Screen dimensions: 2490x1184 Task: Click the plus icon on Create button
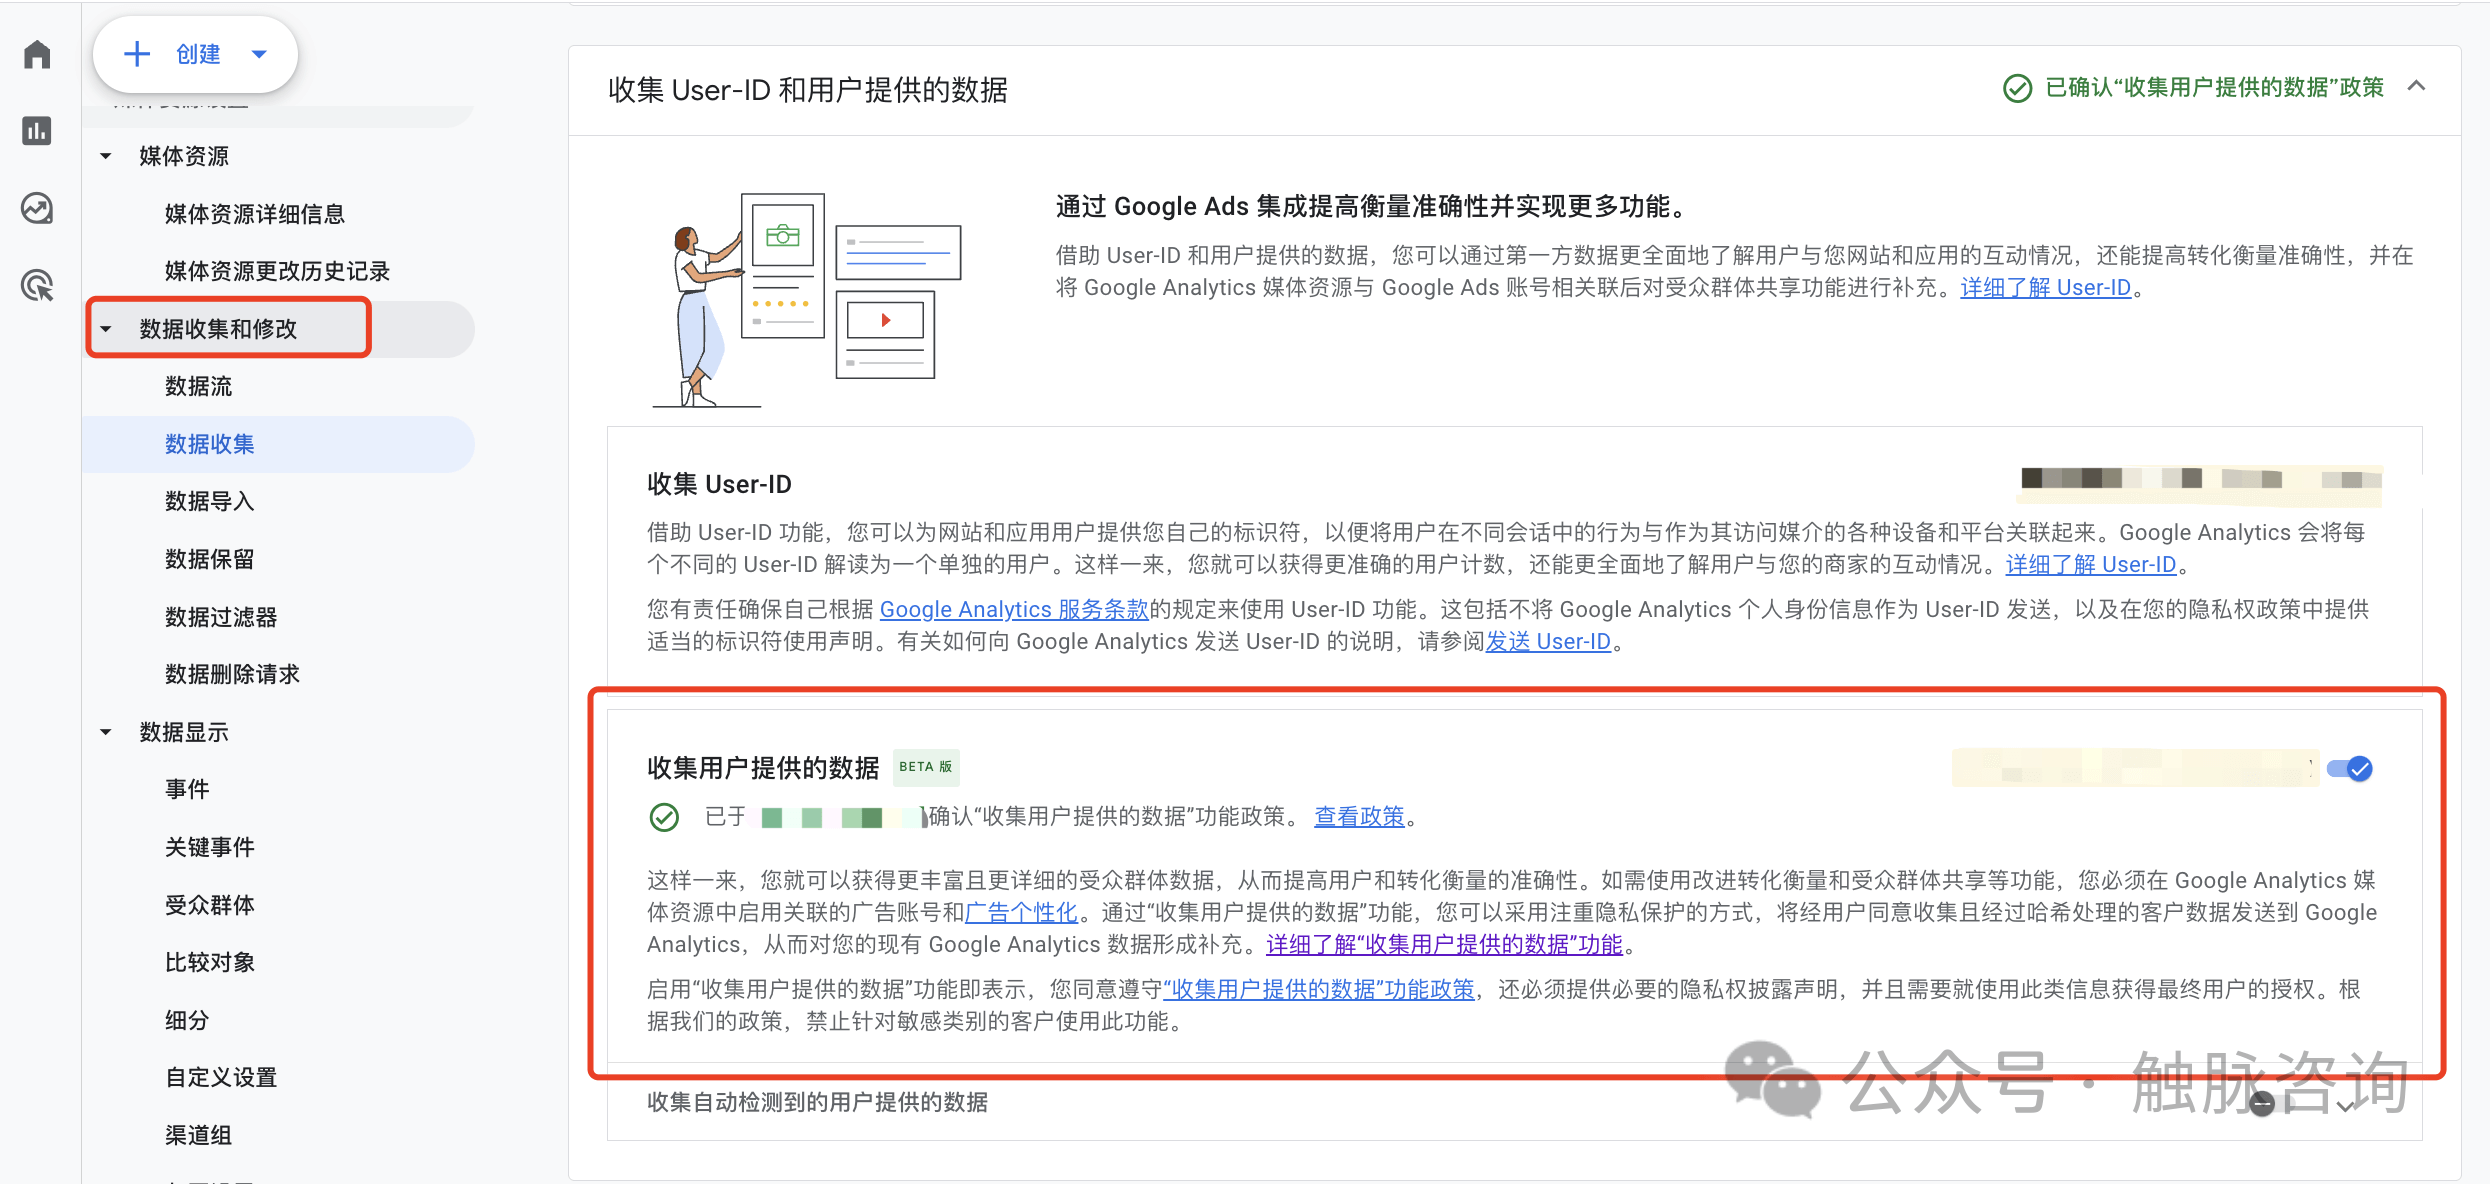137,54
